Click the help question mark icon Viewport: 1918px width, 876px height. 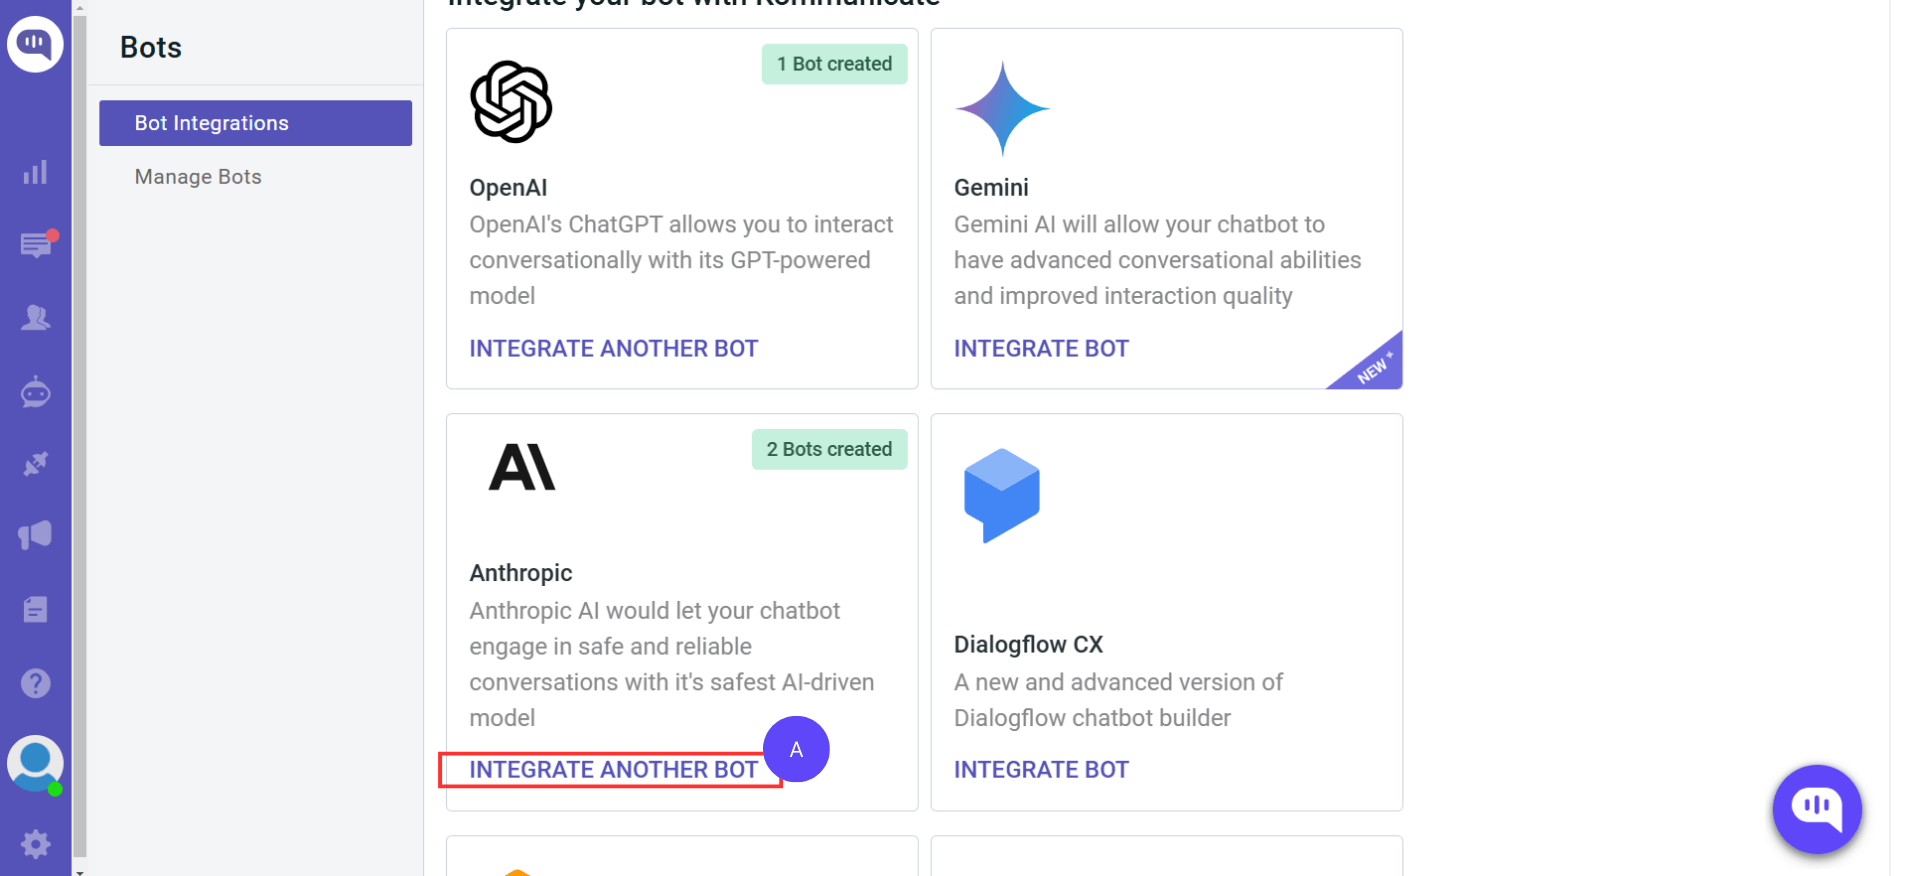pos(35,683)
